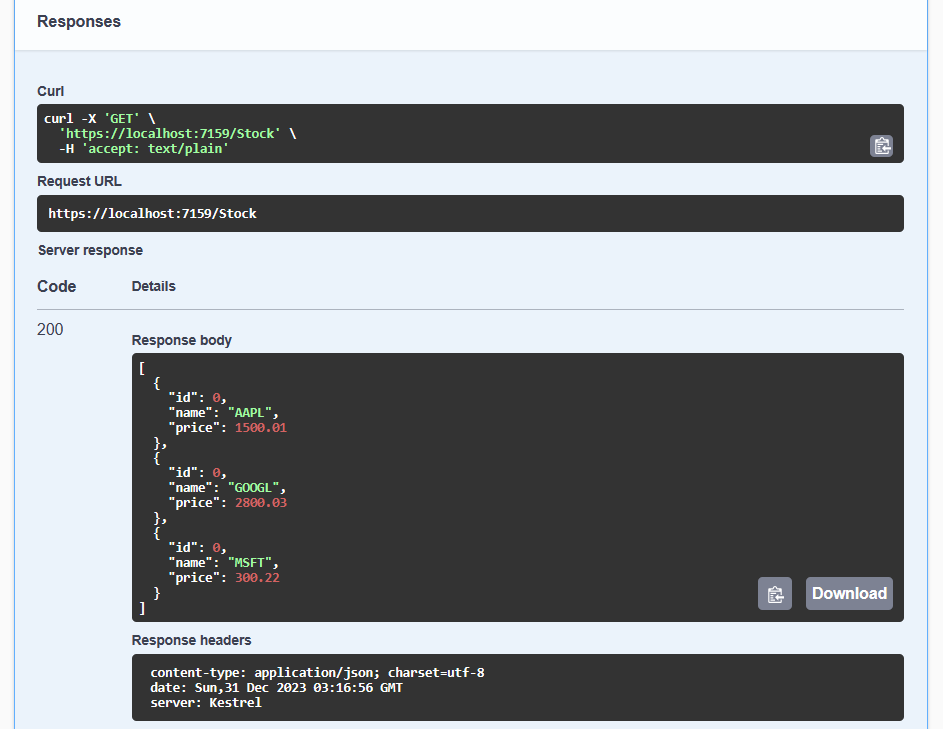
Task: Download the JSON response
Action: 848,593
